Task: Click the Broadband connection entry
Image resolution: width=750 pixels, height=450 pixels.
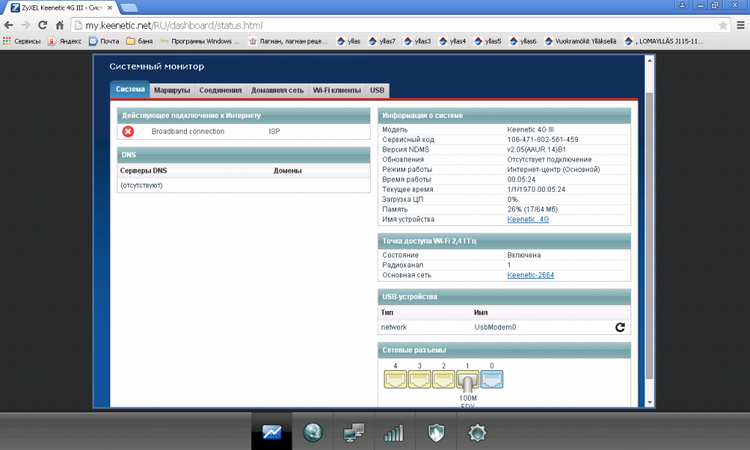Action: click(188, 132)
